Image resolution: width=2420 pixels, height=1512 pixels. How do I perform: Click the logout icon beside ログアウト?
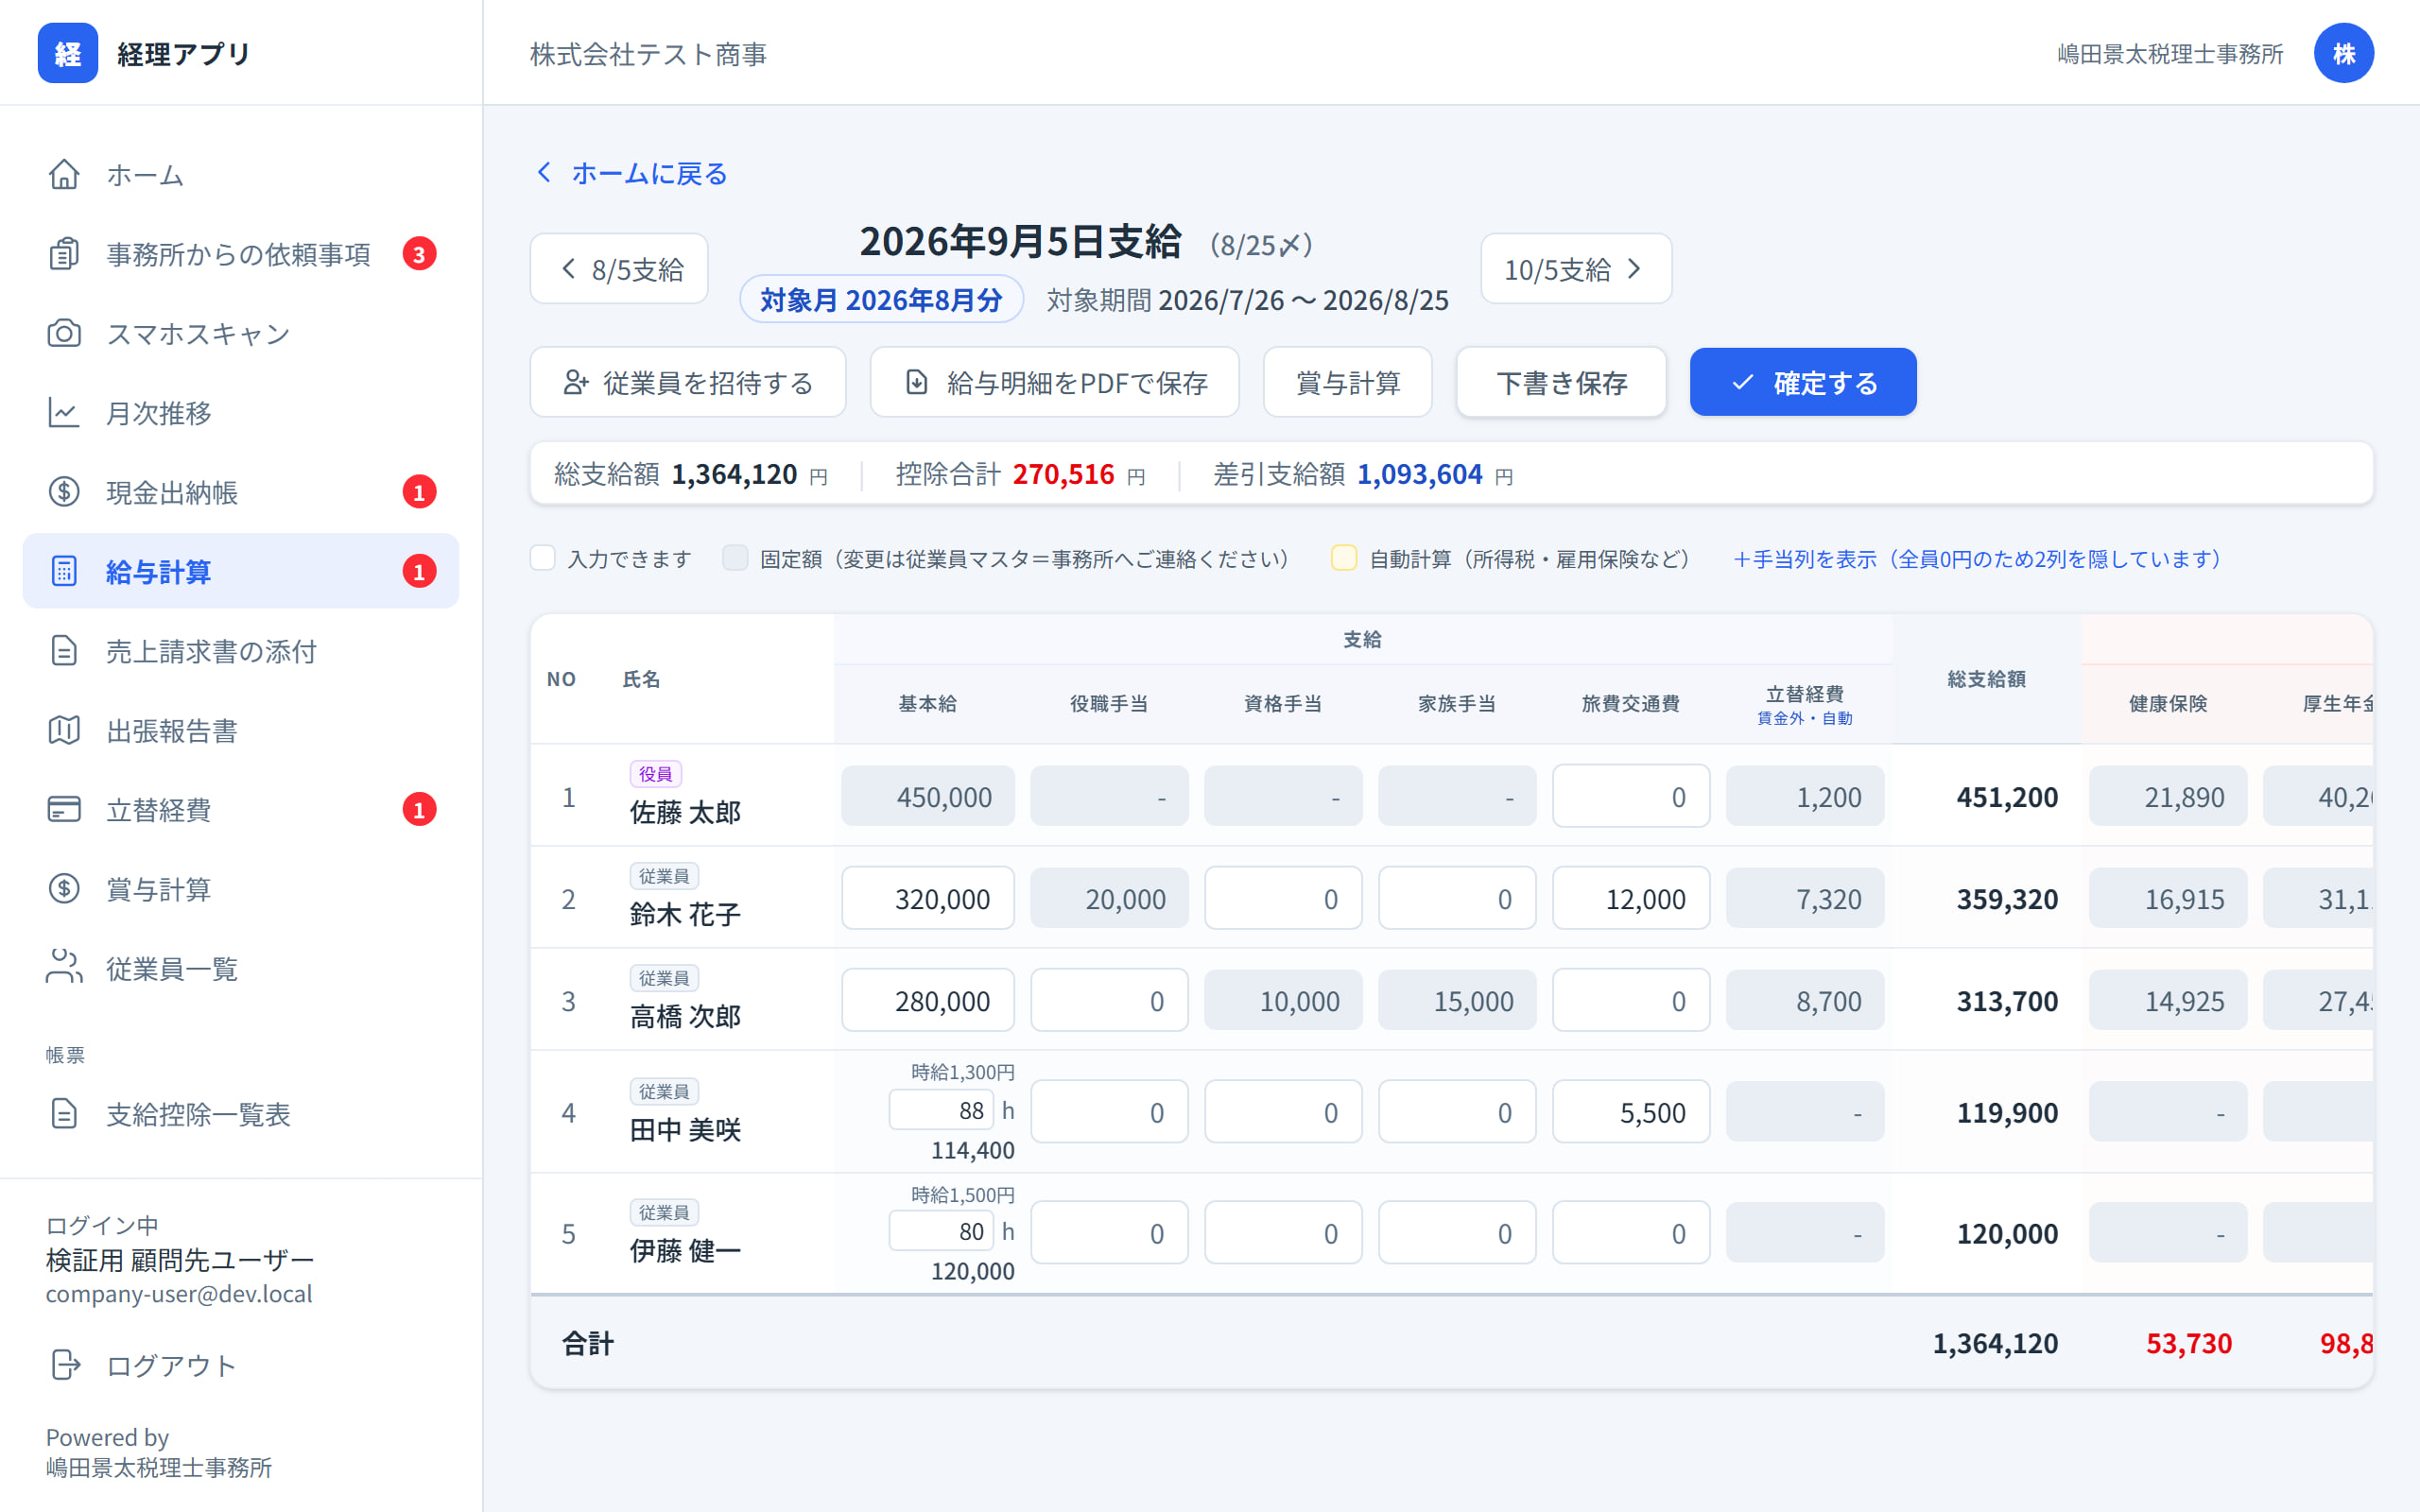pyautogui.click(x=64, y=1365)
